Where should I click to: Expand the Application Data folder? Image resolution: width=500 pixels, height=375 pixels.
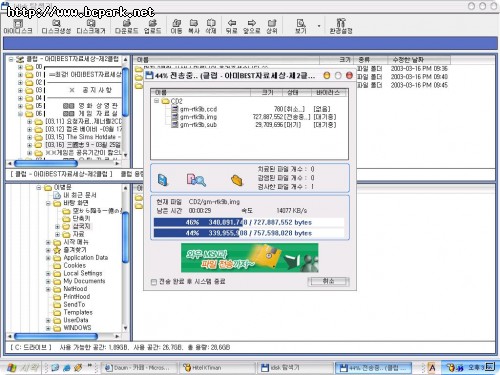pyautogui.click(x=48, y=258)
